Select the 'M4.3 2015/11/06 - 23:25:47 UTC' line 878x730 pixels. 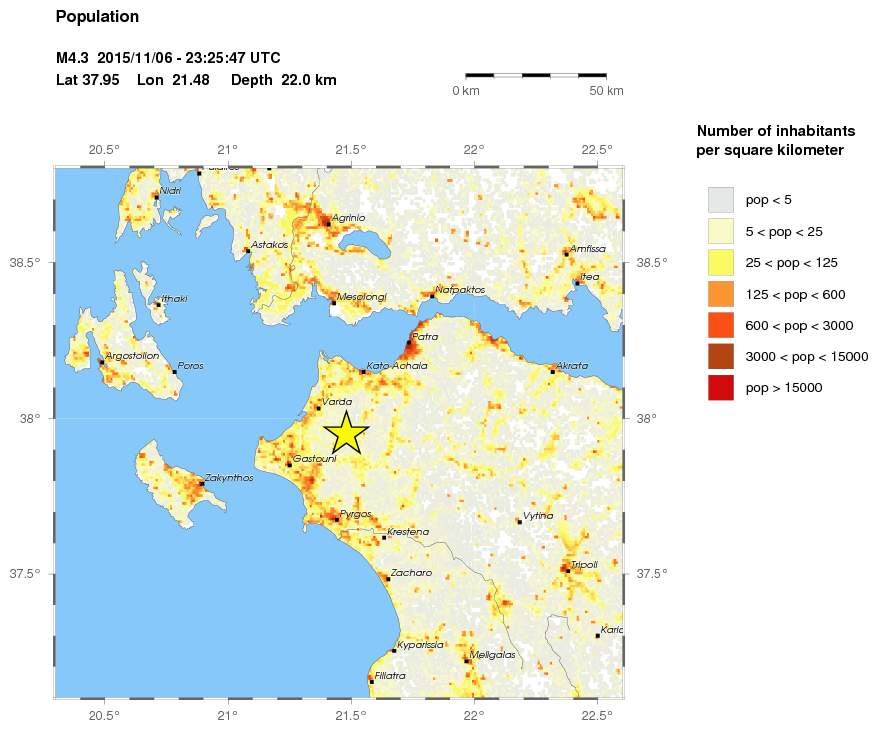[x=168, y=58]
